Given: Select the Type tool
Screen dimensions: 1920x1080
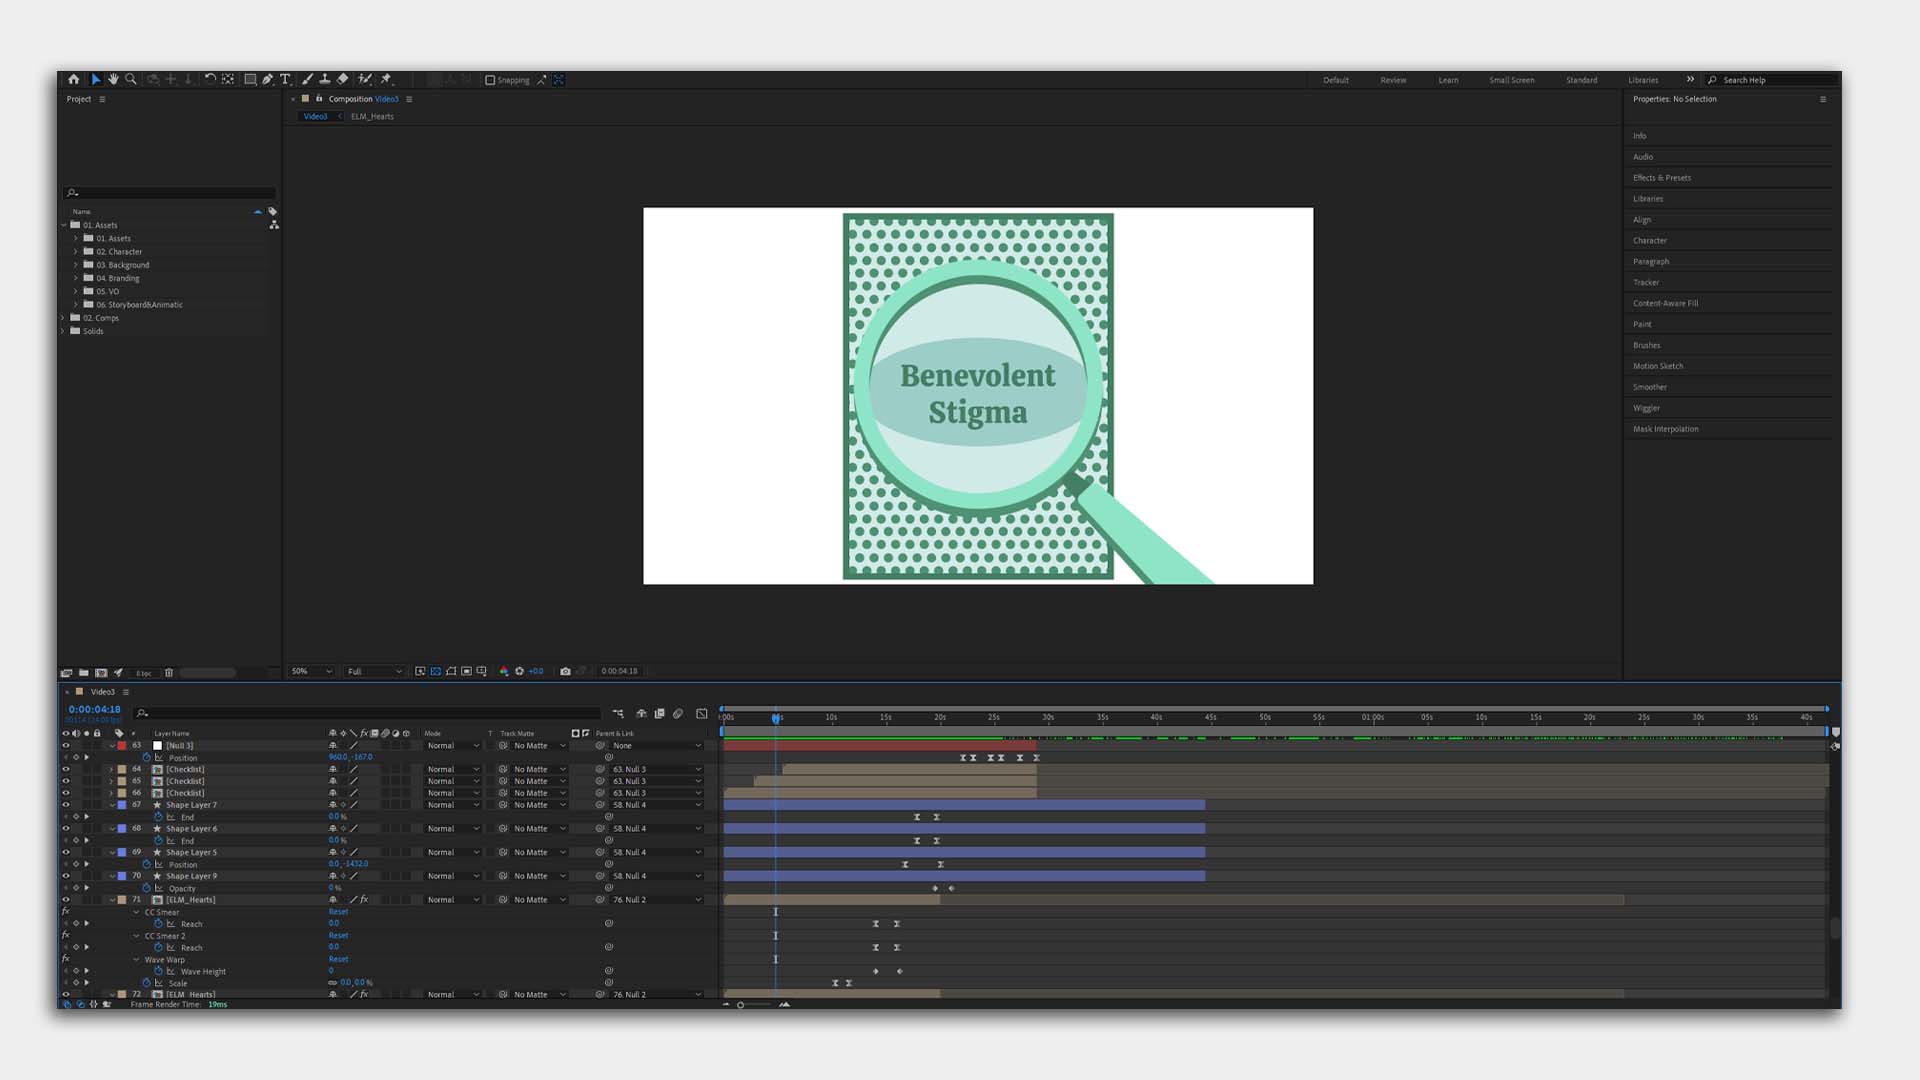Looking at the screenshot, I should click(x=285, y=79).
